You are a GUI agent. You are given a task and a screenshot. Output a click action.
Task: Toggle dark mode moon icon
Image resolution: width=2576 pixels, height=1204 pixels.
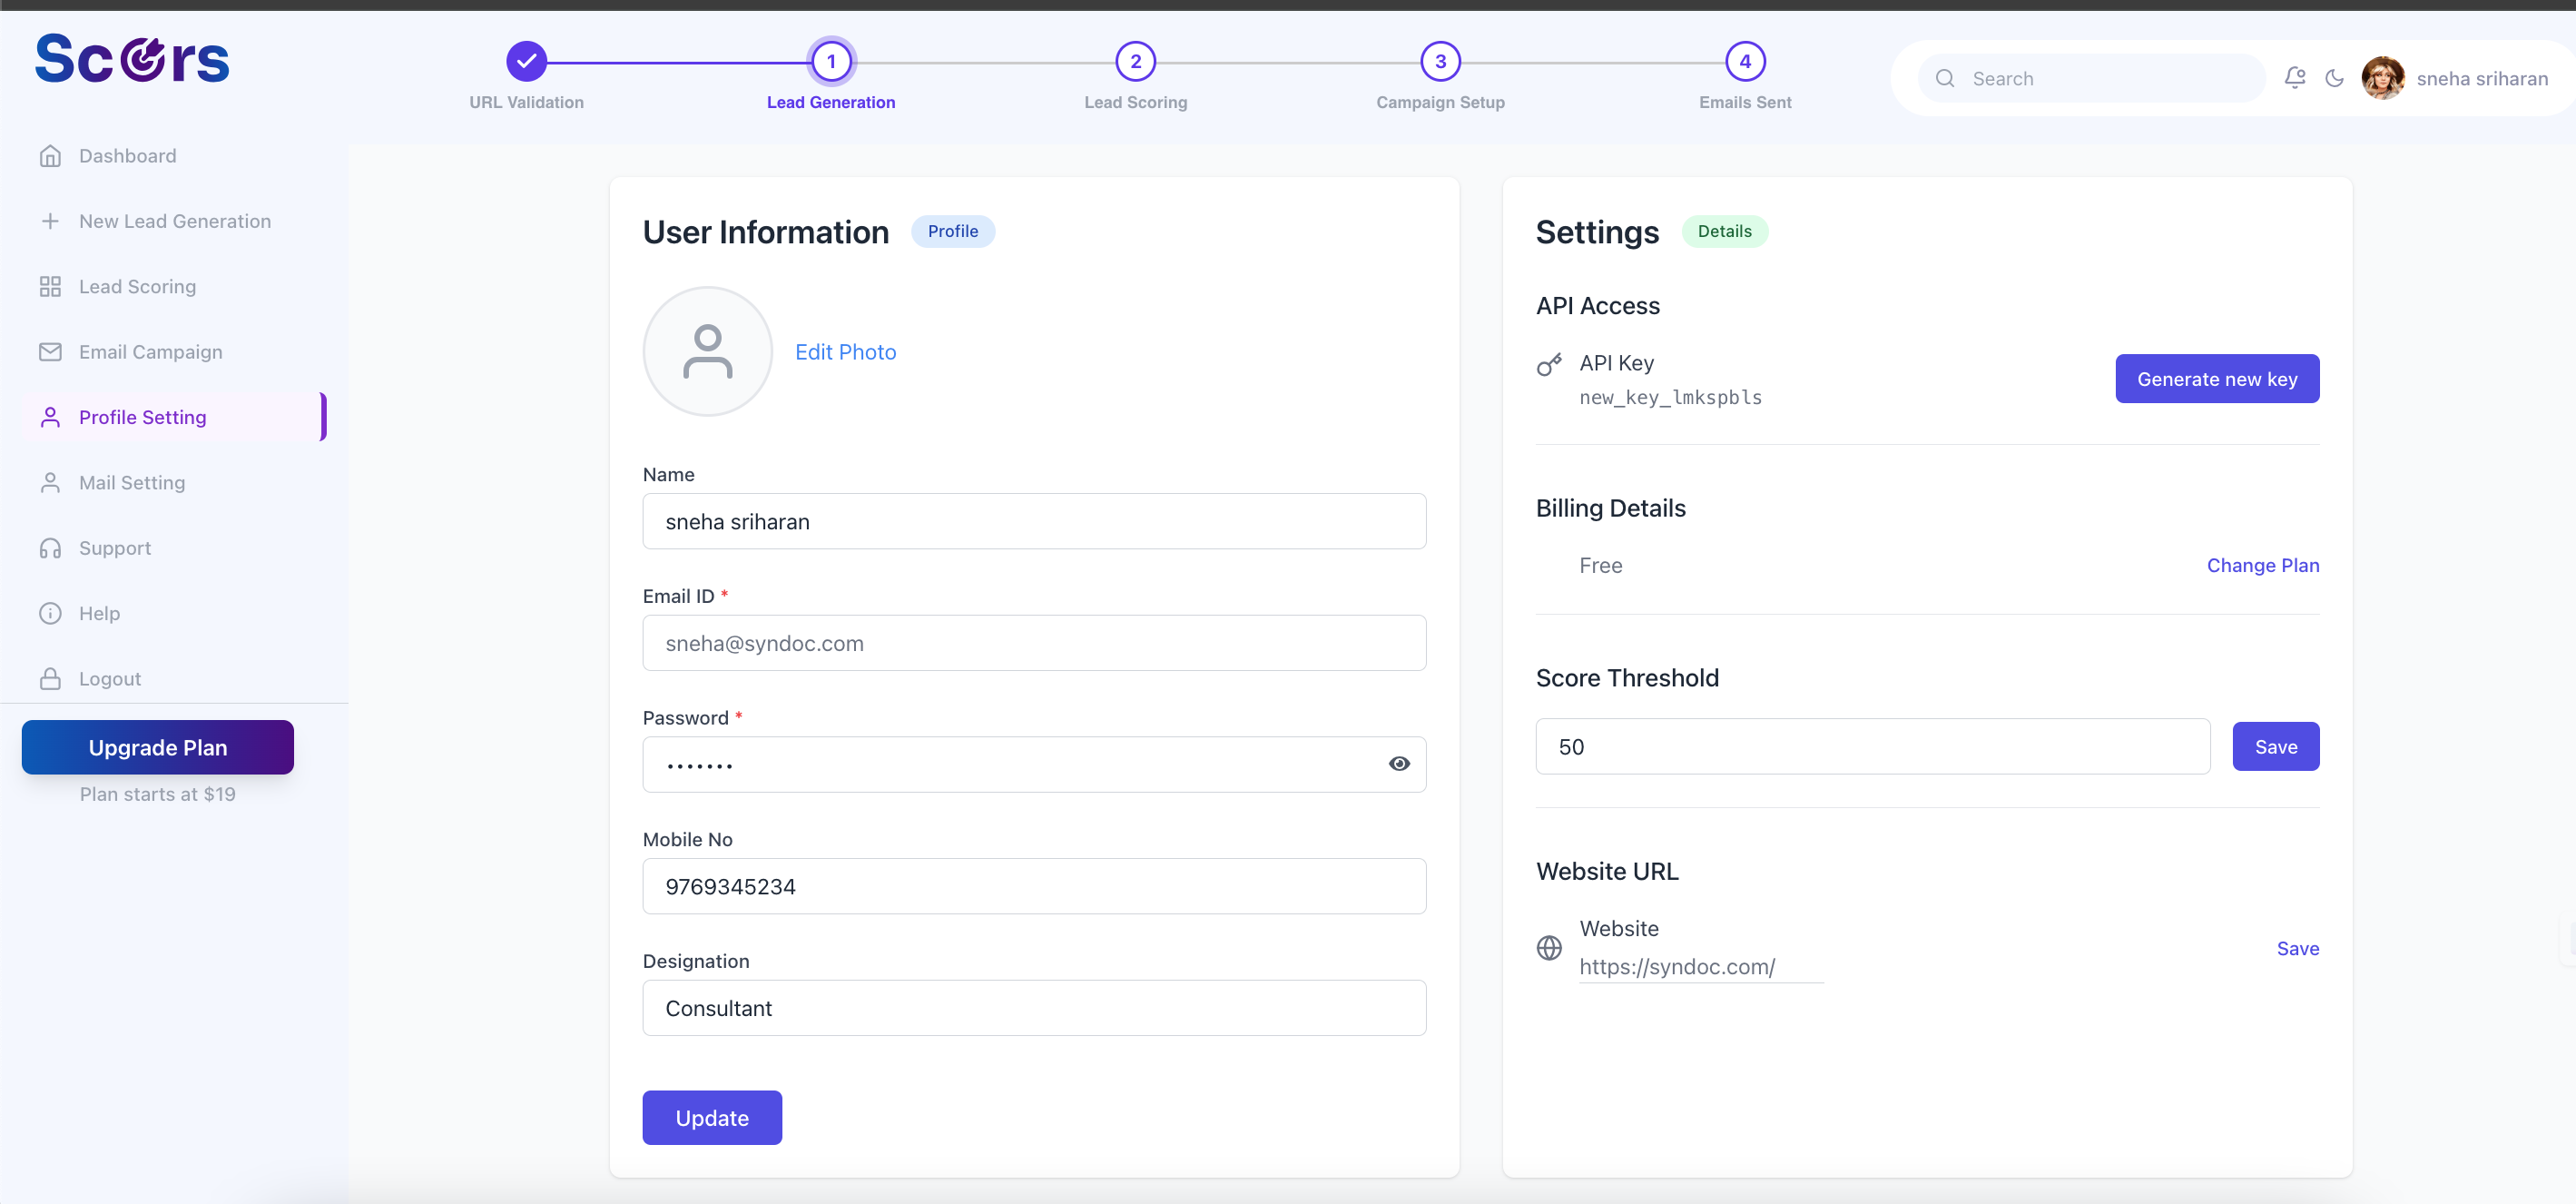(2334, 78)
